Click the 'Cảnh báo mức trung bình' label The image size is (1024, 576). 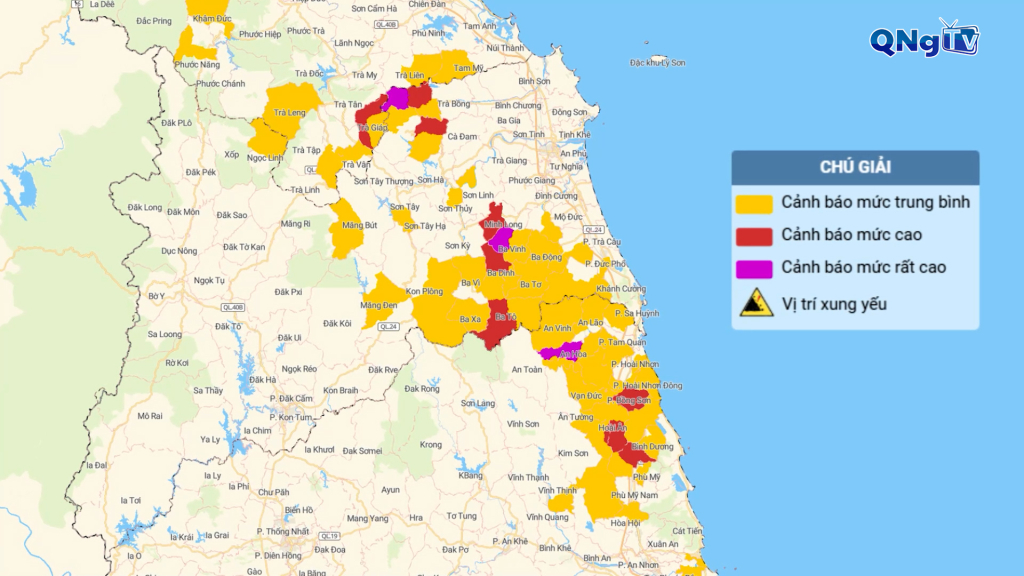pos(875,203)
